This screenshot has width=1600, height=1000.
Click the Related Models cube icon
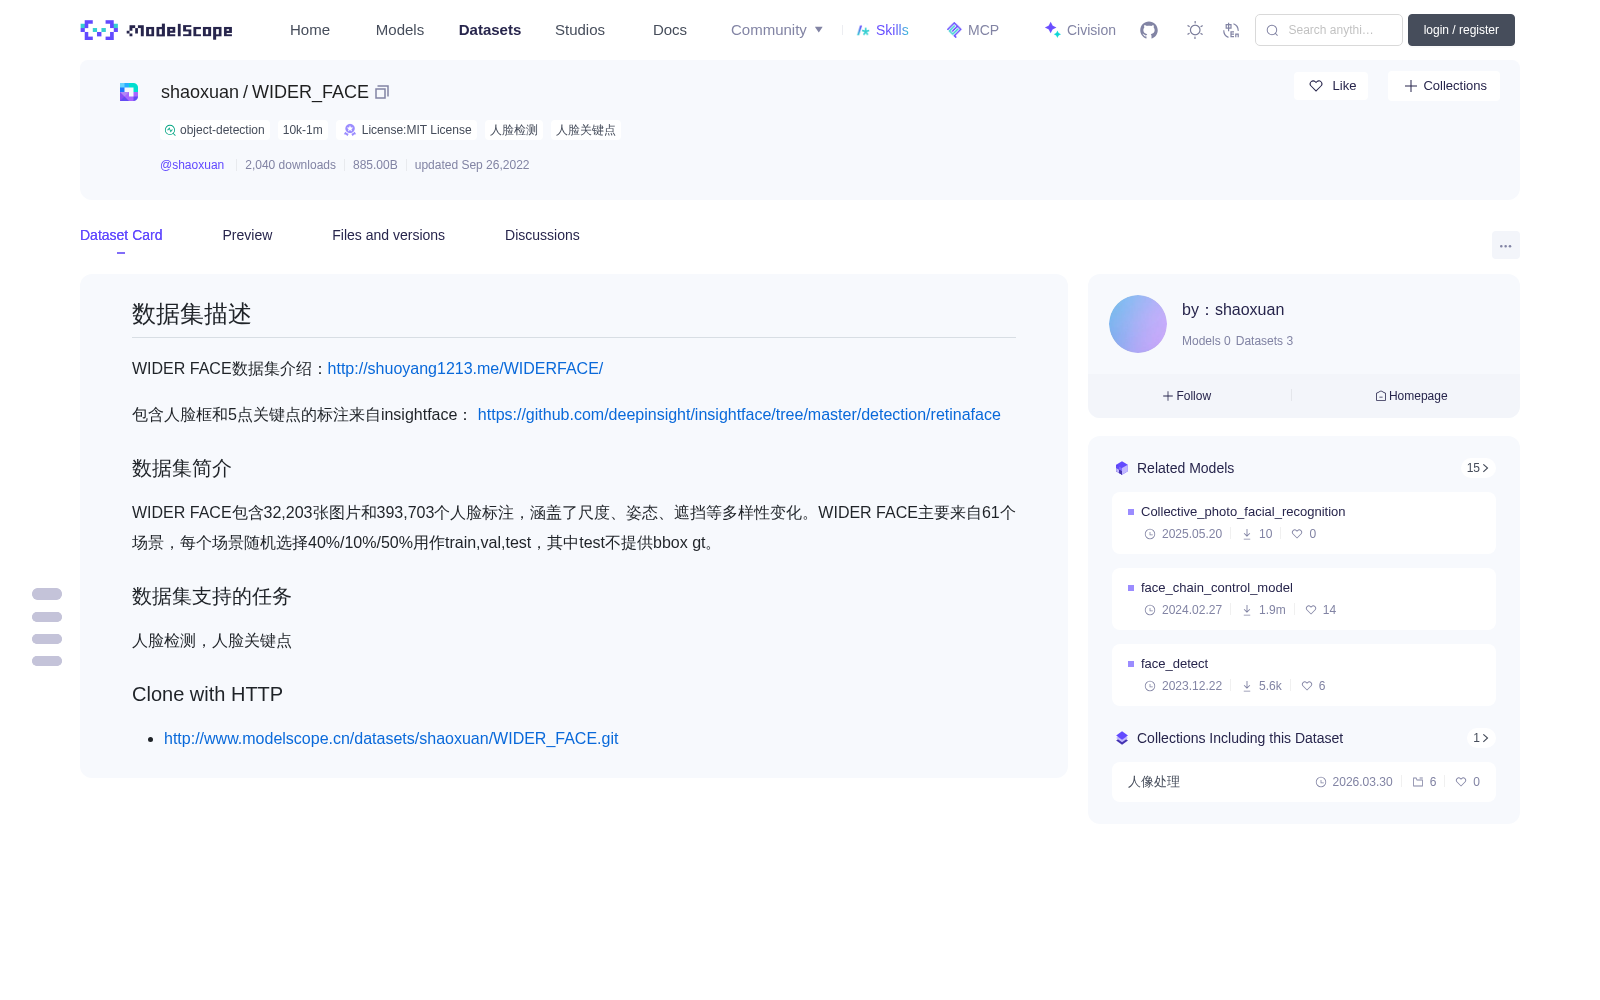1122,468
